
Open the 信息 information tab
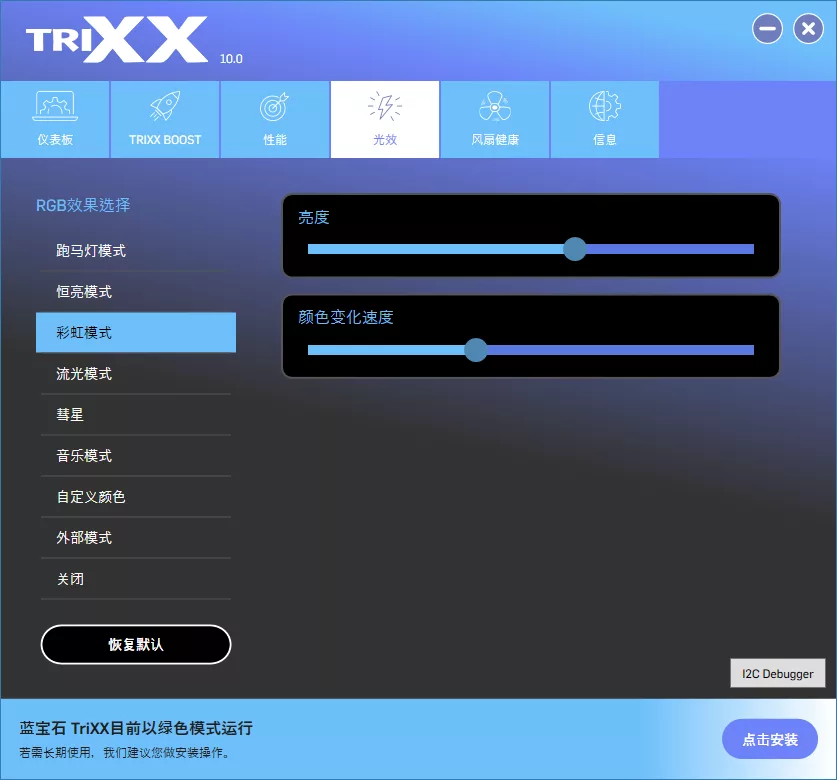(605, 120)
